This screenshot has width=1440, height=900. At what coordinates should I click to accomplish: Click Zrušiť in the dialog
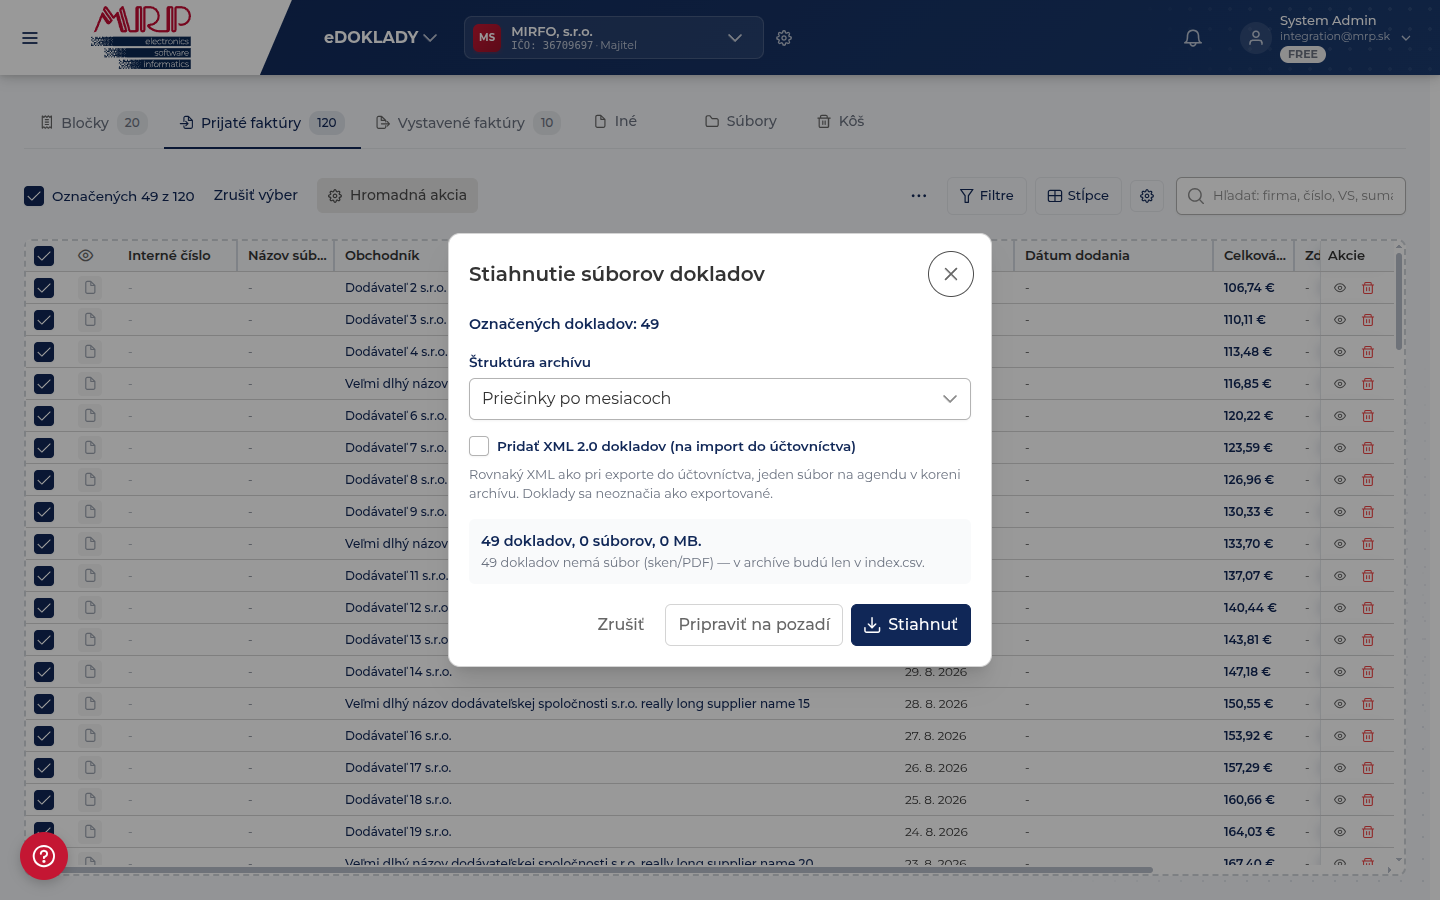pyautogui.click(x=621, y=625)
